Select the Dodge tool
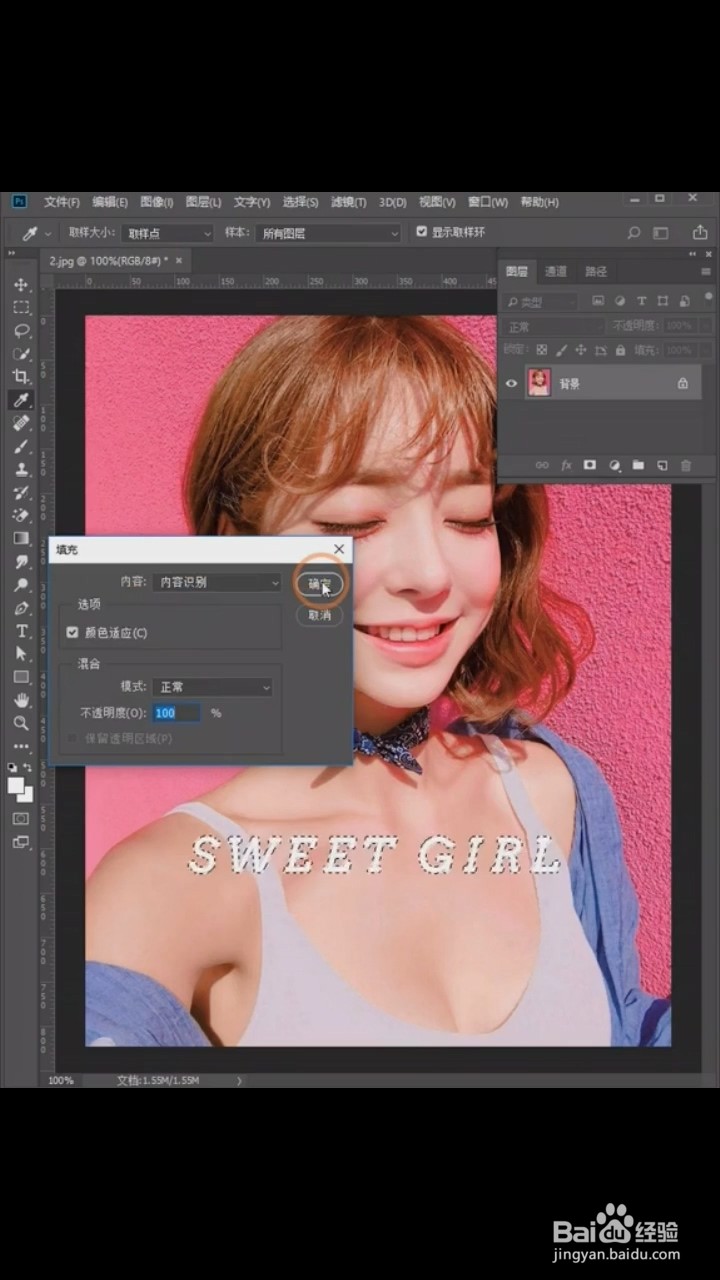The height and width of the screenshot is (1280, 720). point(21,584)
